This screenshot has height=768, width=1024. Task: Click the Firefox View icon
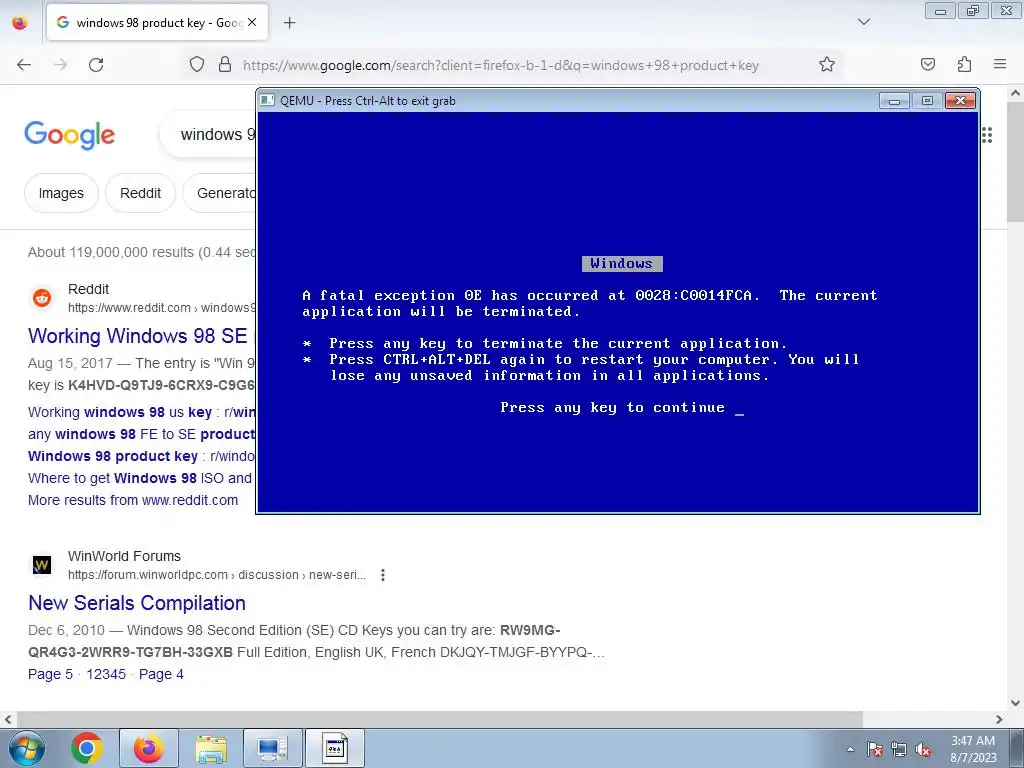coord(20,22)
